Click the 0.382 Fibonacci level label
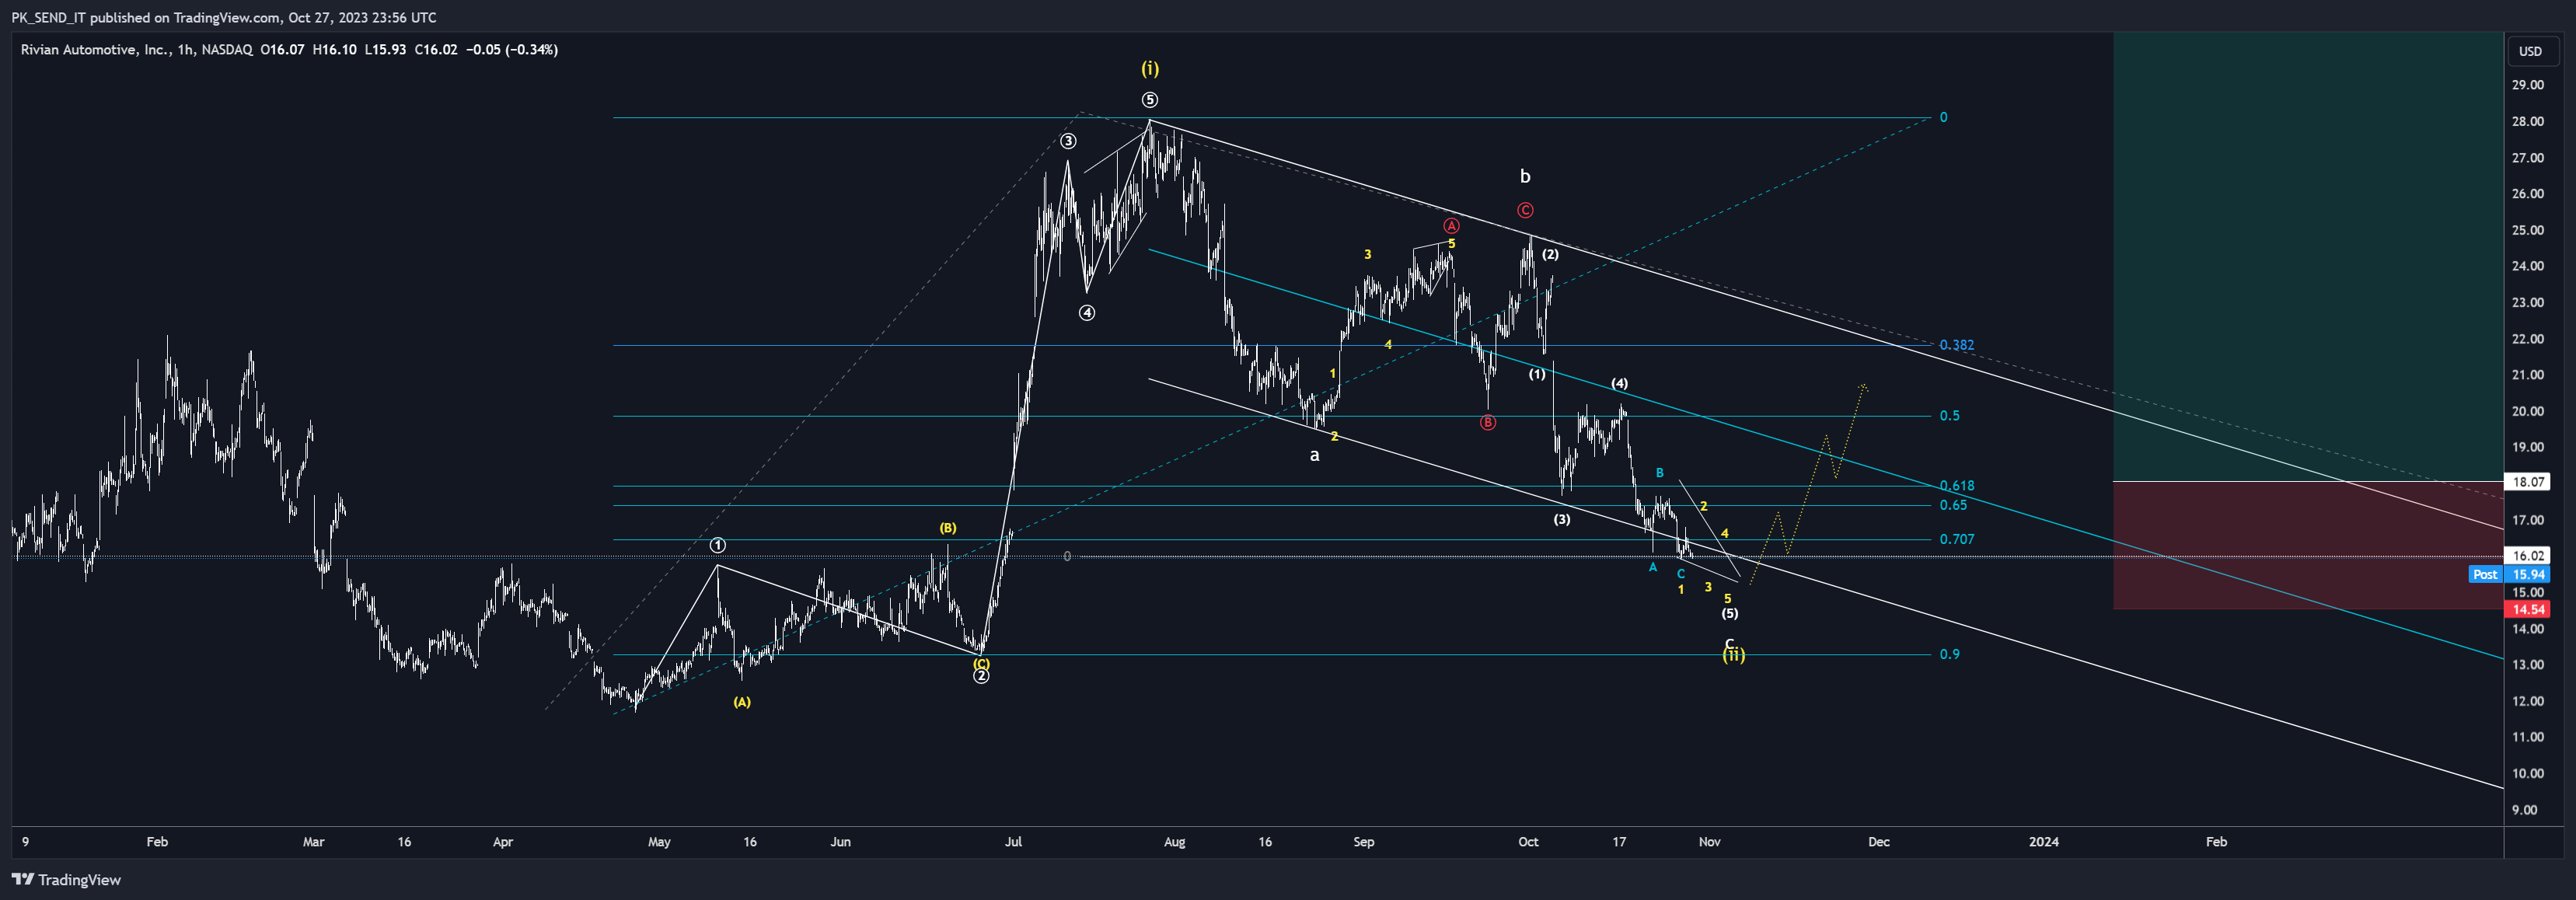Image resolution: width=2576 pixels, height=900 pixels. pos(1957,345)
